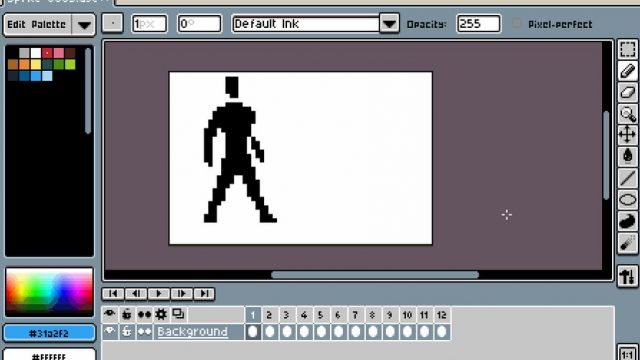Select the Pencil tool
Screen dimensions: 640x360
click(x=627, y=71)
